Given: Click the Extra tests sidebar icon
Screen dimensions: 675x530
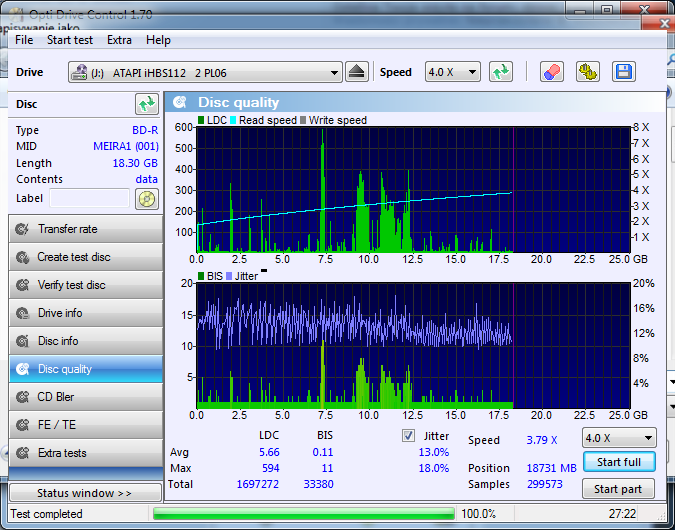Looking at the screenshot, I should point(22,453).
